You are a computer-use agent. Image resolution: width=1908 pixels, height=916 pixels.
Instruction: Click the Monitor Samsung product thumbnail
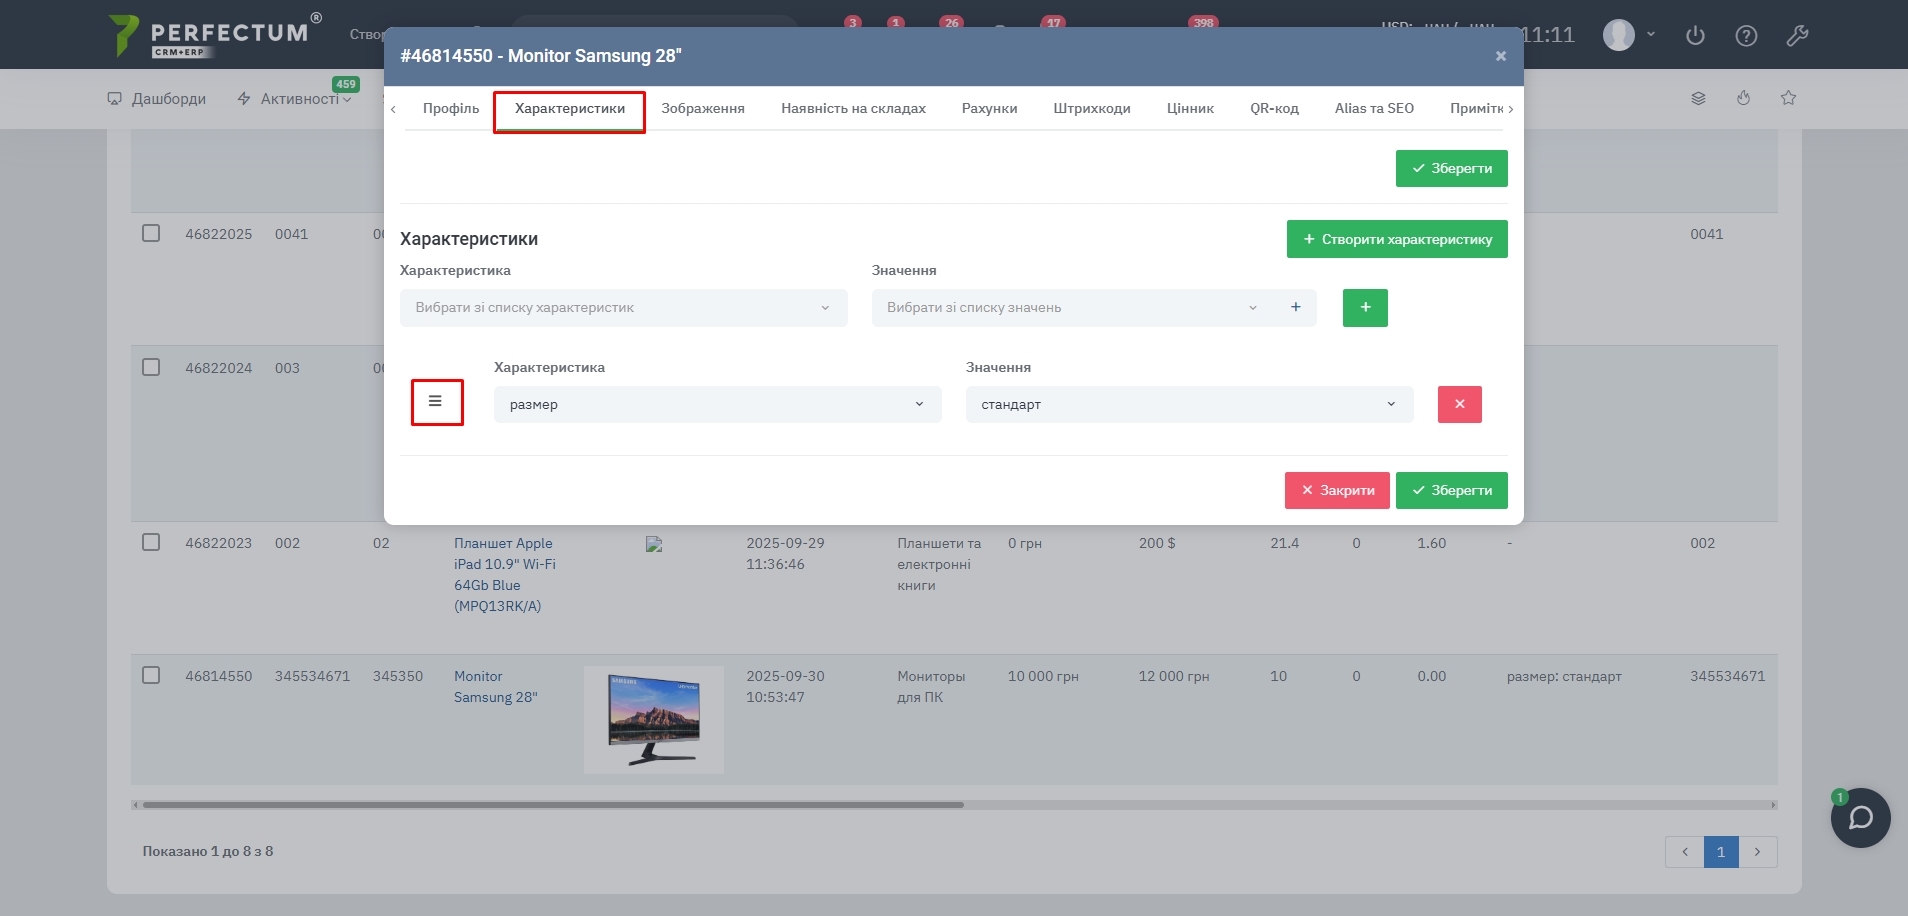click(654, 719)
